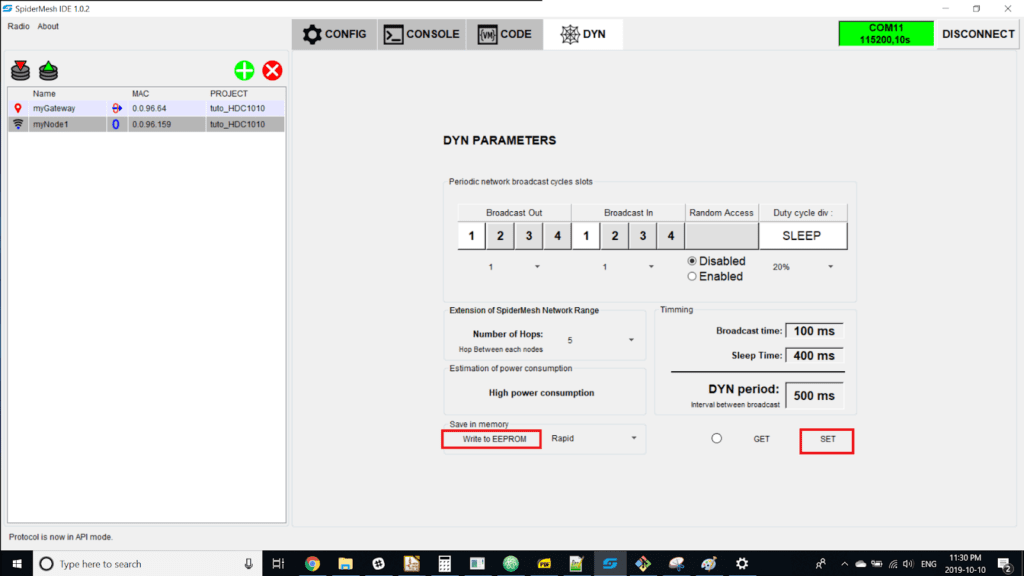Click the DYN period 500 ms field
Viewport: 1024px width, 576px height.
click(x=814, y=396)
